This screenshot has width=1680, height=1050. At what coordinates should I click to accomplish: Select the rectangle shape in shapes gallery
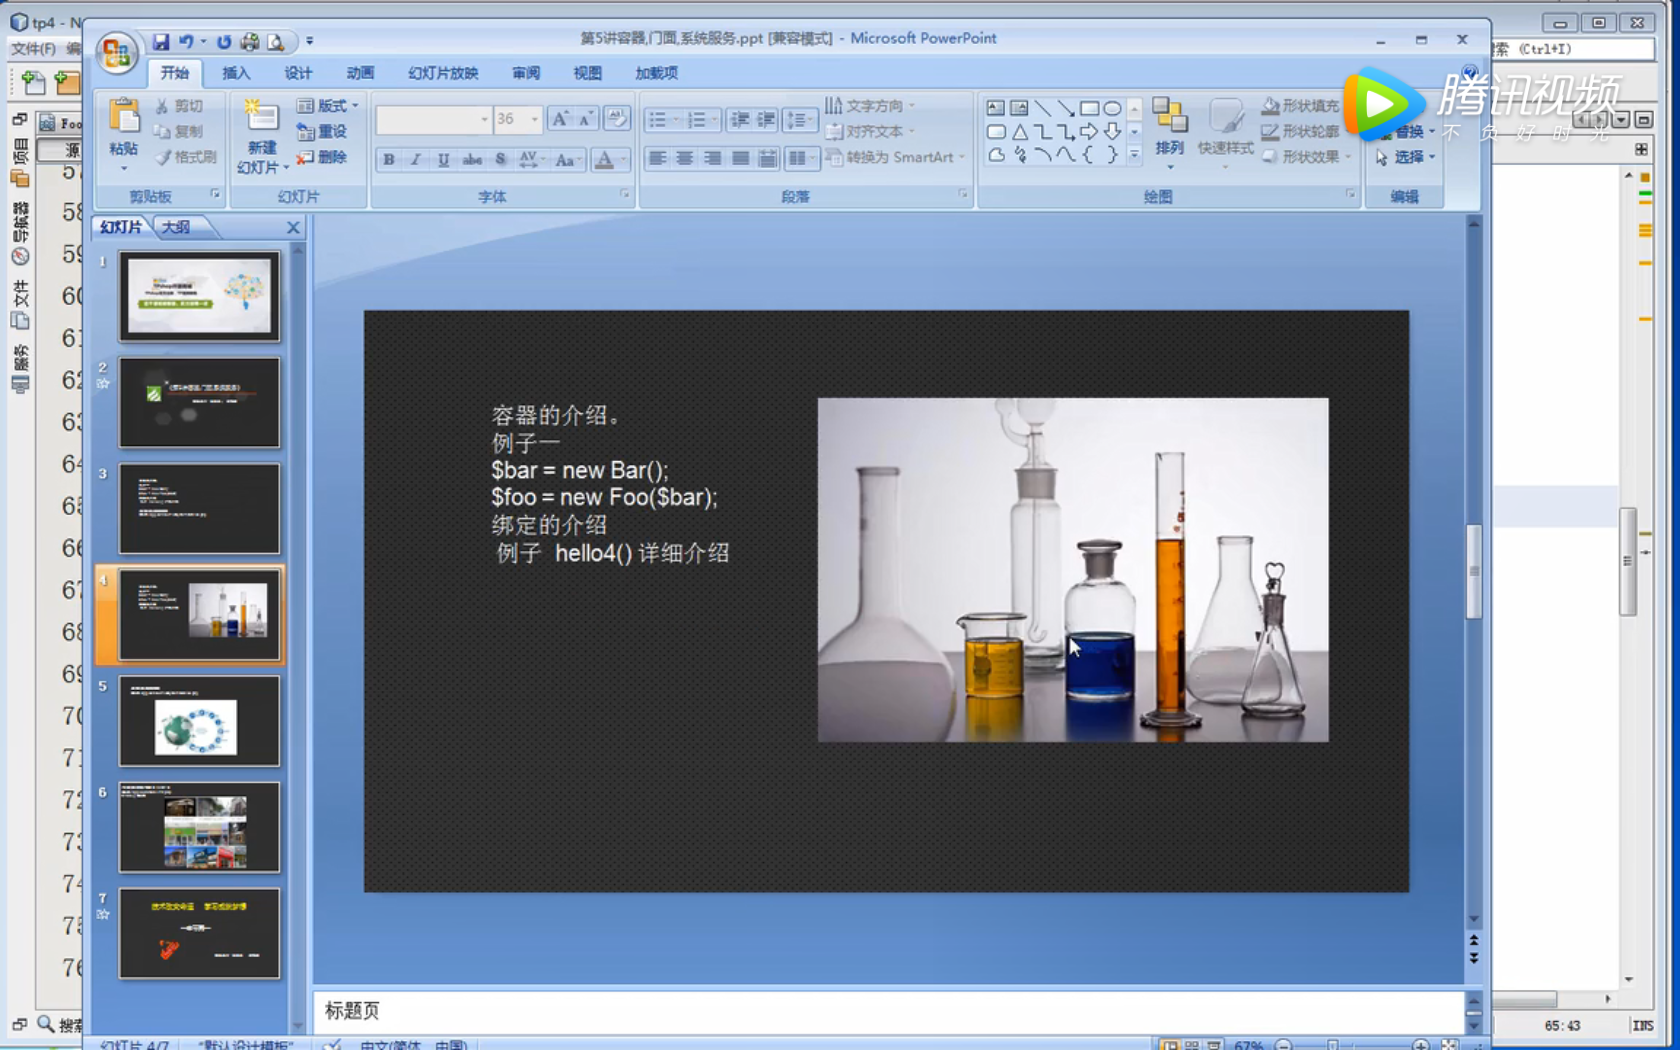pyautogui.click(x=1089, y=108)
